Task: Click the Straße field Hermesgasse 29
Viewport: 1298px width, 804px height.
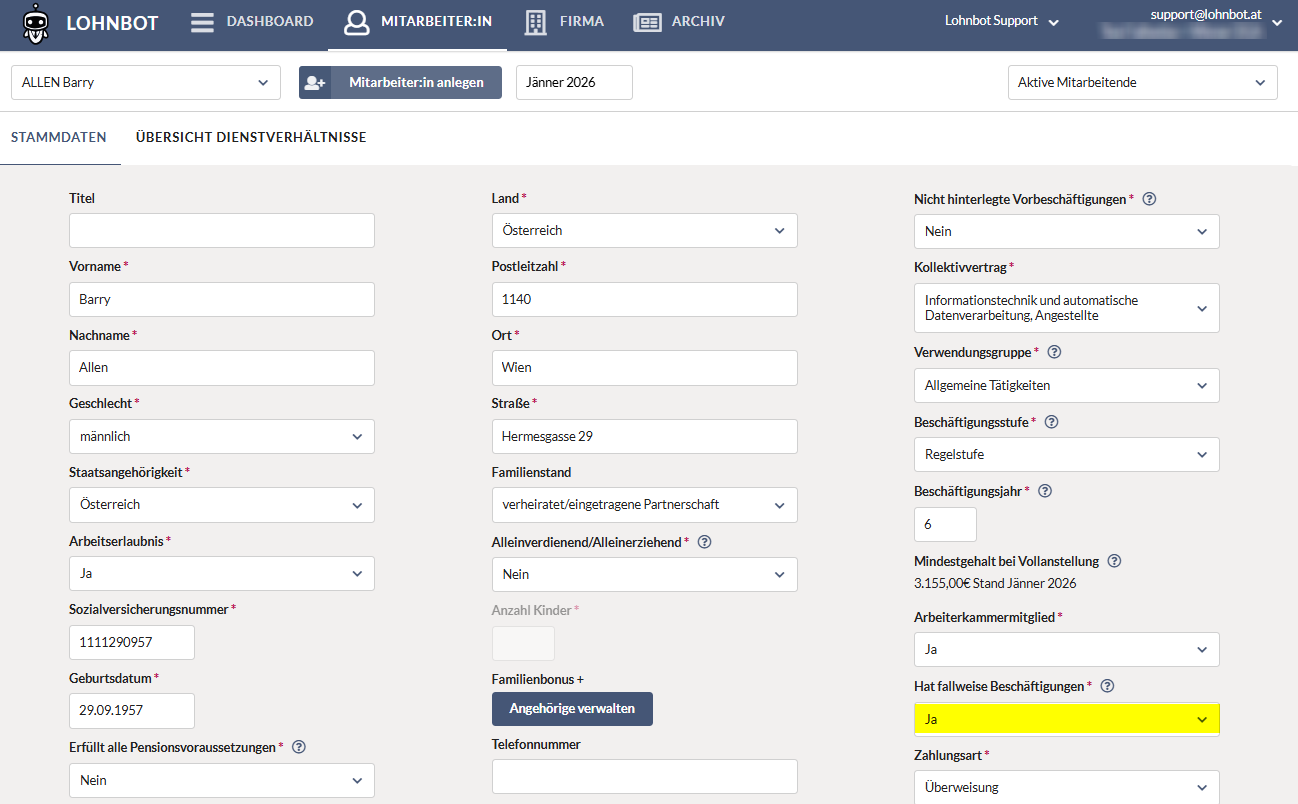Action: pos(645,436)
